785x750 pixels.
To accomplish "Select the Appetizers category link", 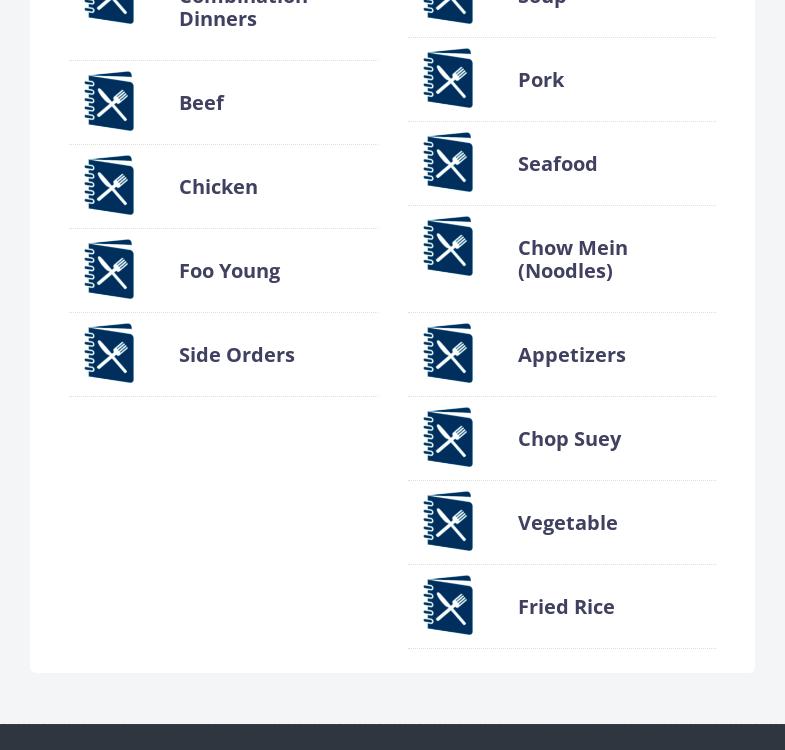I will 572,356.
